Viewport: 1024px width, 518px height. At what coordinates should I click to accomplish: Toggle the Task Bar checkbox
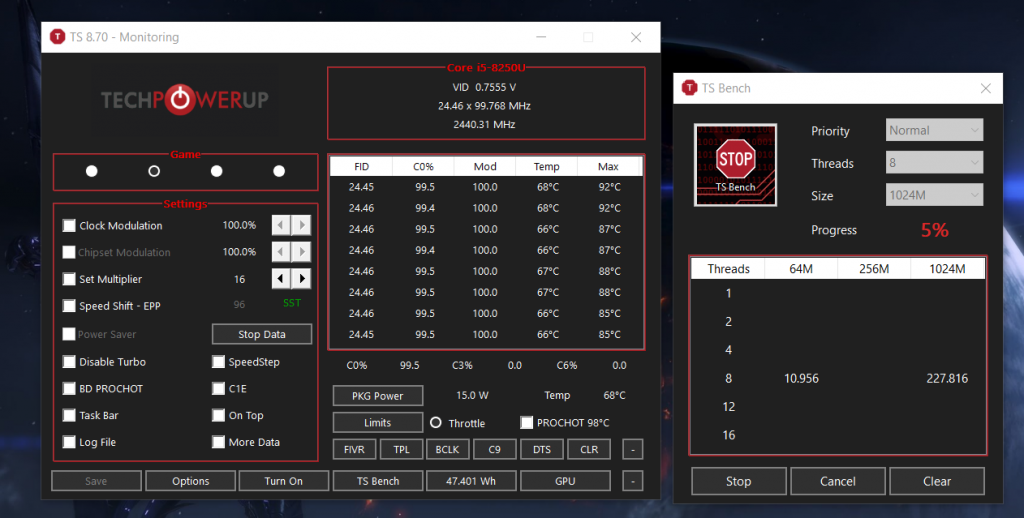69,415
